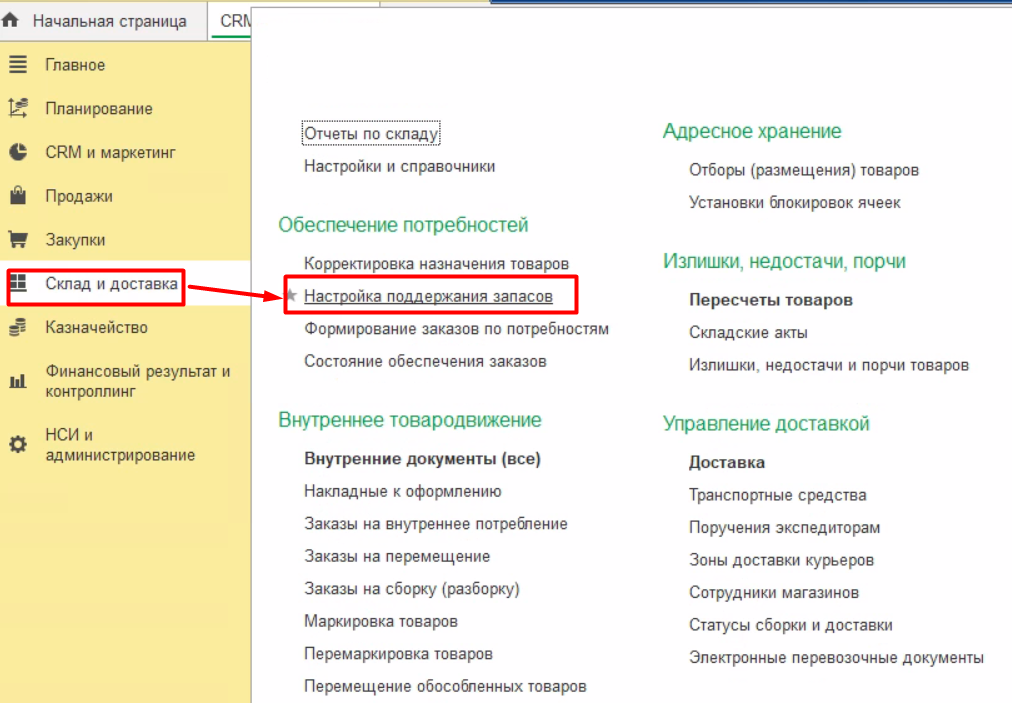Open Пересчеты товаров link

[x=770, y=300]
